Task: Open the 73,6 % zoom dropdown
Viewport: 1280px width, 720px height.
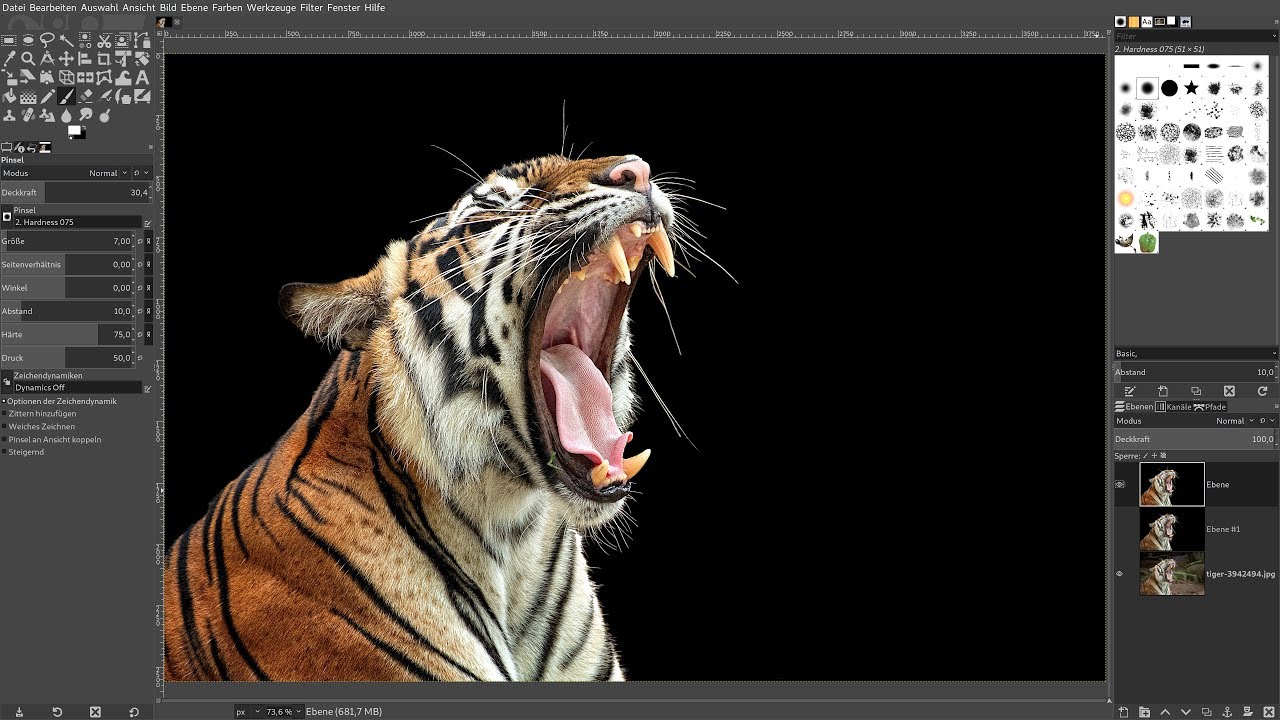Action: click(284, 712)
